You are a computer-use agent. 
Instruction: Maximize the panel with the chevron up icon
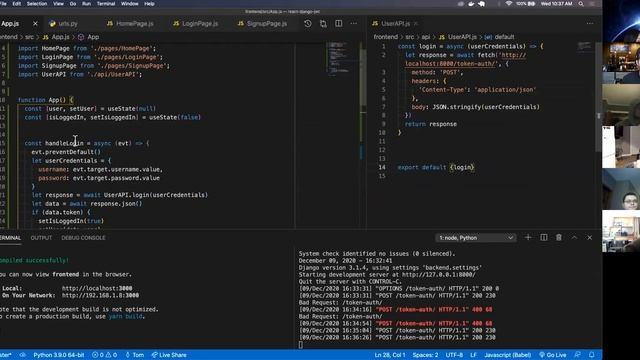pyautogui.click(x=574, y=238)
